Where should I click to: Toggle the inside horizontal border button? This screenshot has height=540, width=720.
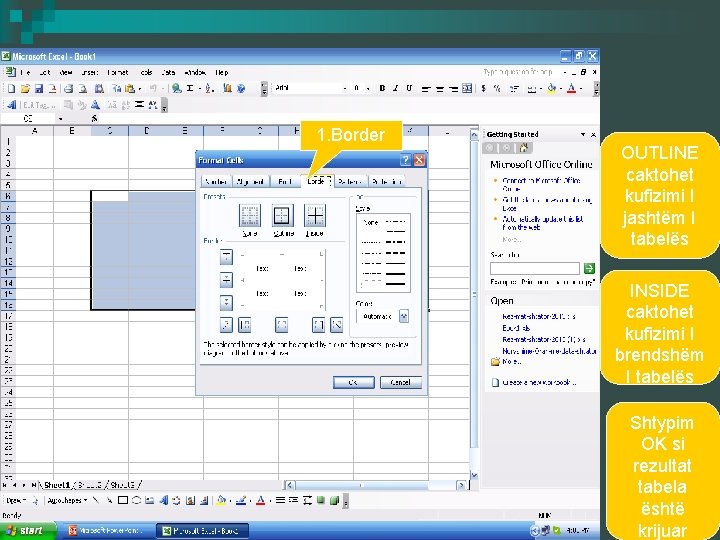(226, 280)
